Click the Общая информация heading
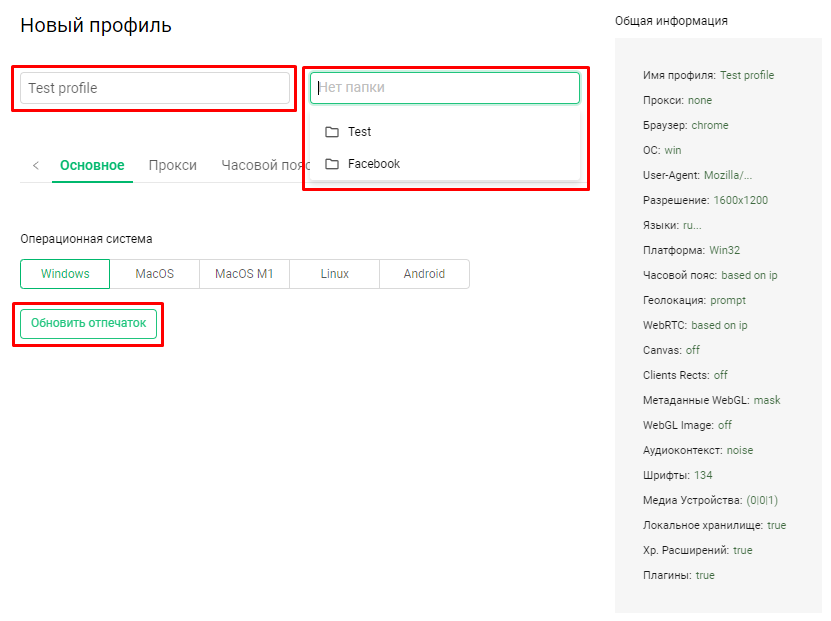 [671, 21]
